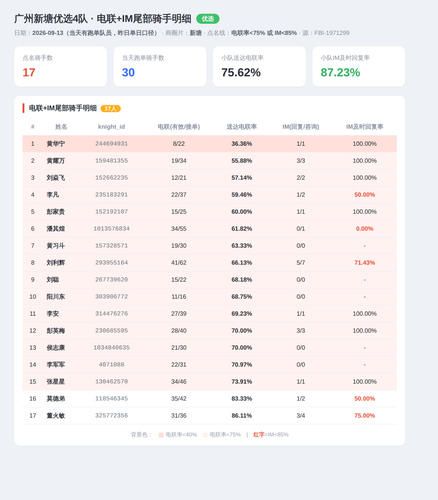Click the threshold text 电联率<75% 或 IM<85%
The image size is (438, 500).
pos(264,33)
